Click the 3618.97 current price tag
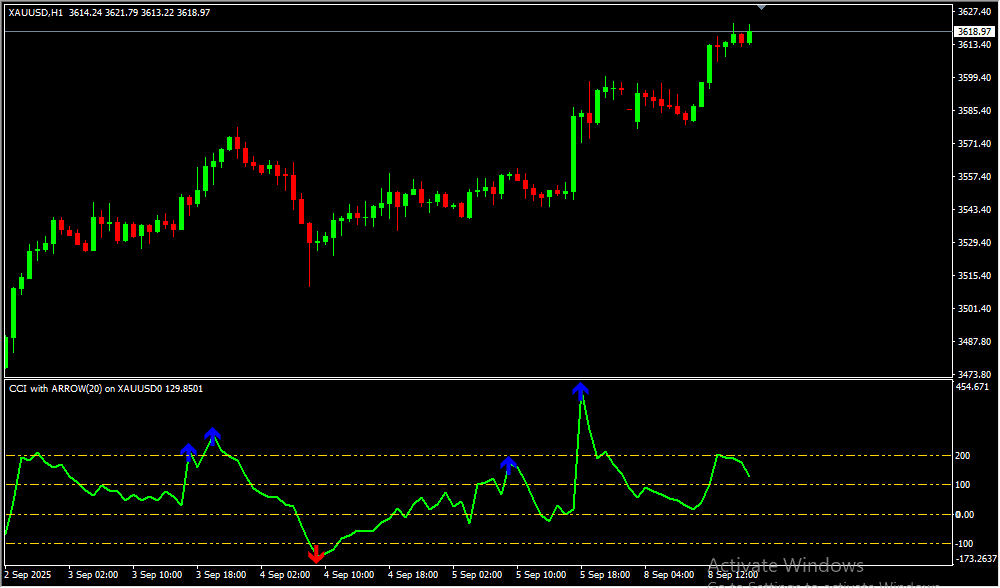Screen dimensions: 1000x588 pos(973,32)
